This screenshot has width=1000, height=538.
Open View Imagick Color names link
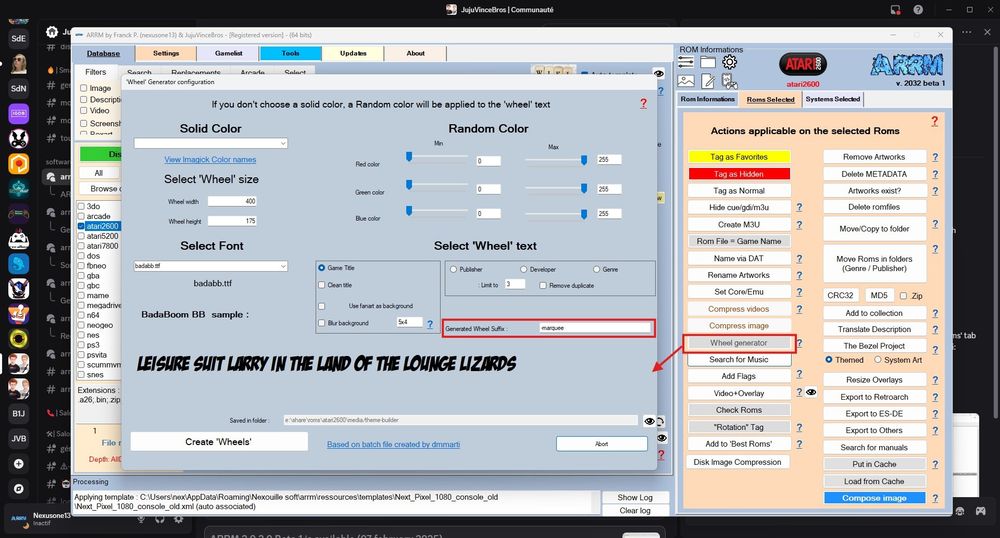tap(210, 159)
